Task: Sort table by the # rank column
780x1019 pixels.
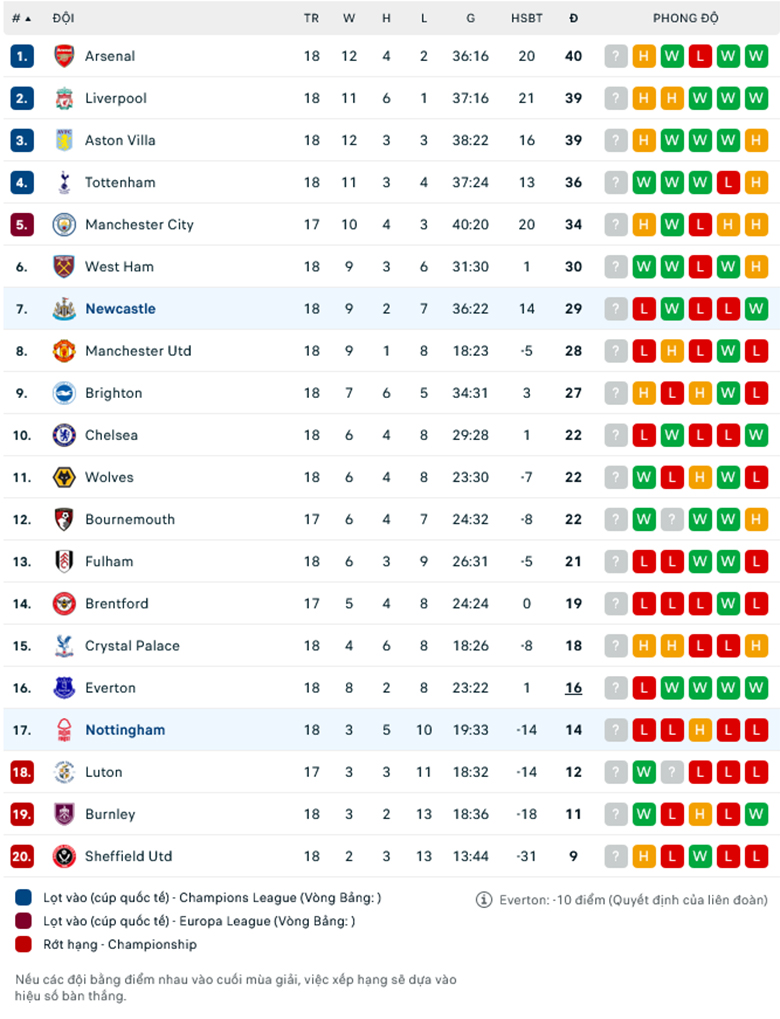Action: pyautogui.click(x=21, y=18)
